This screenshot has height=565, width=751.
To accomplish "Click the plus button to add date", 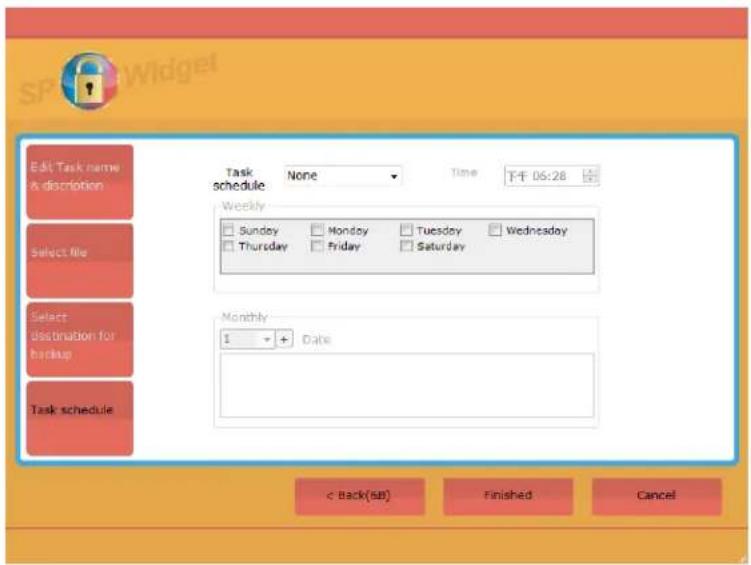I will click(x=284, y=339).
